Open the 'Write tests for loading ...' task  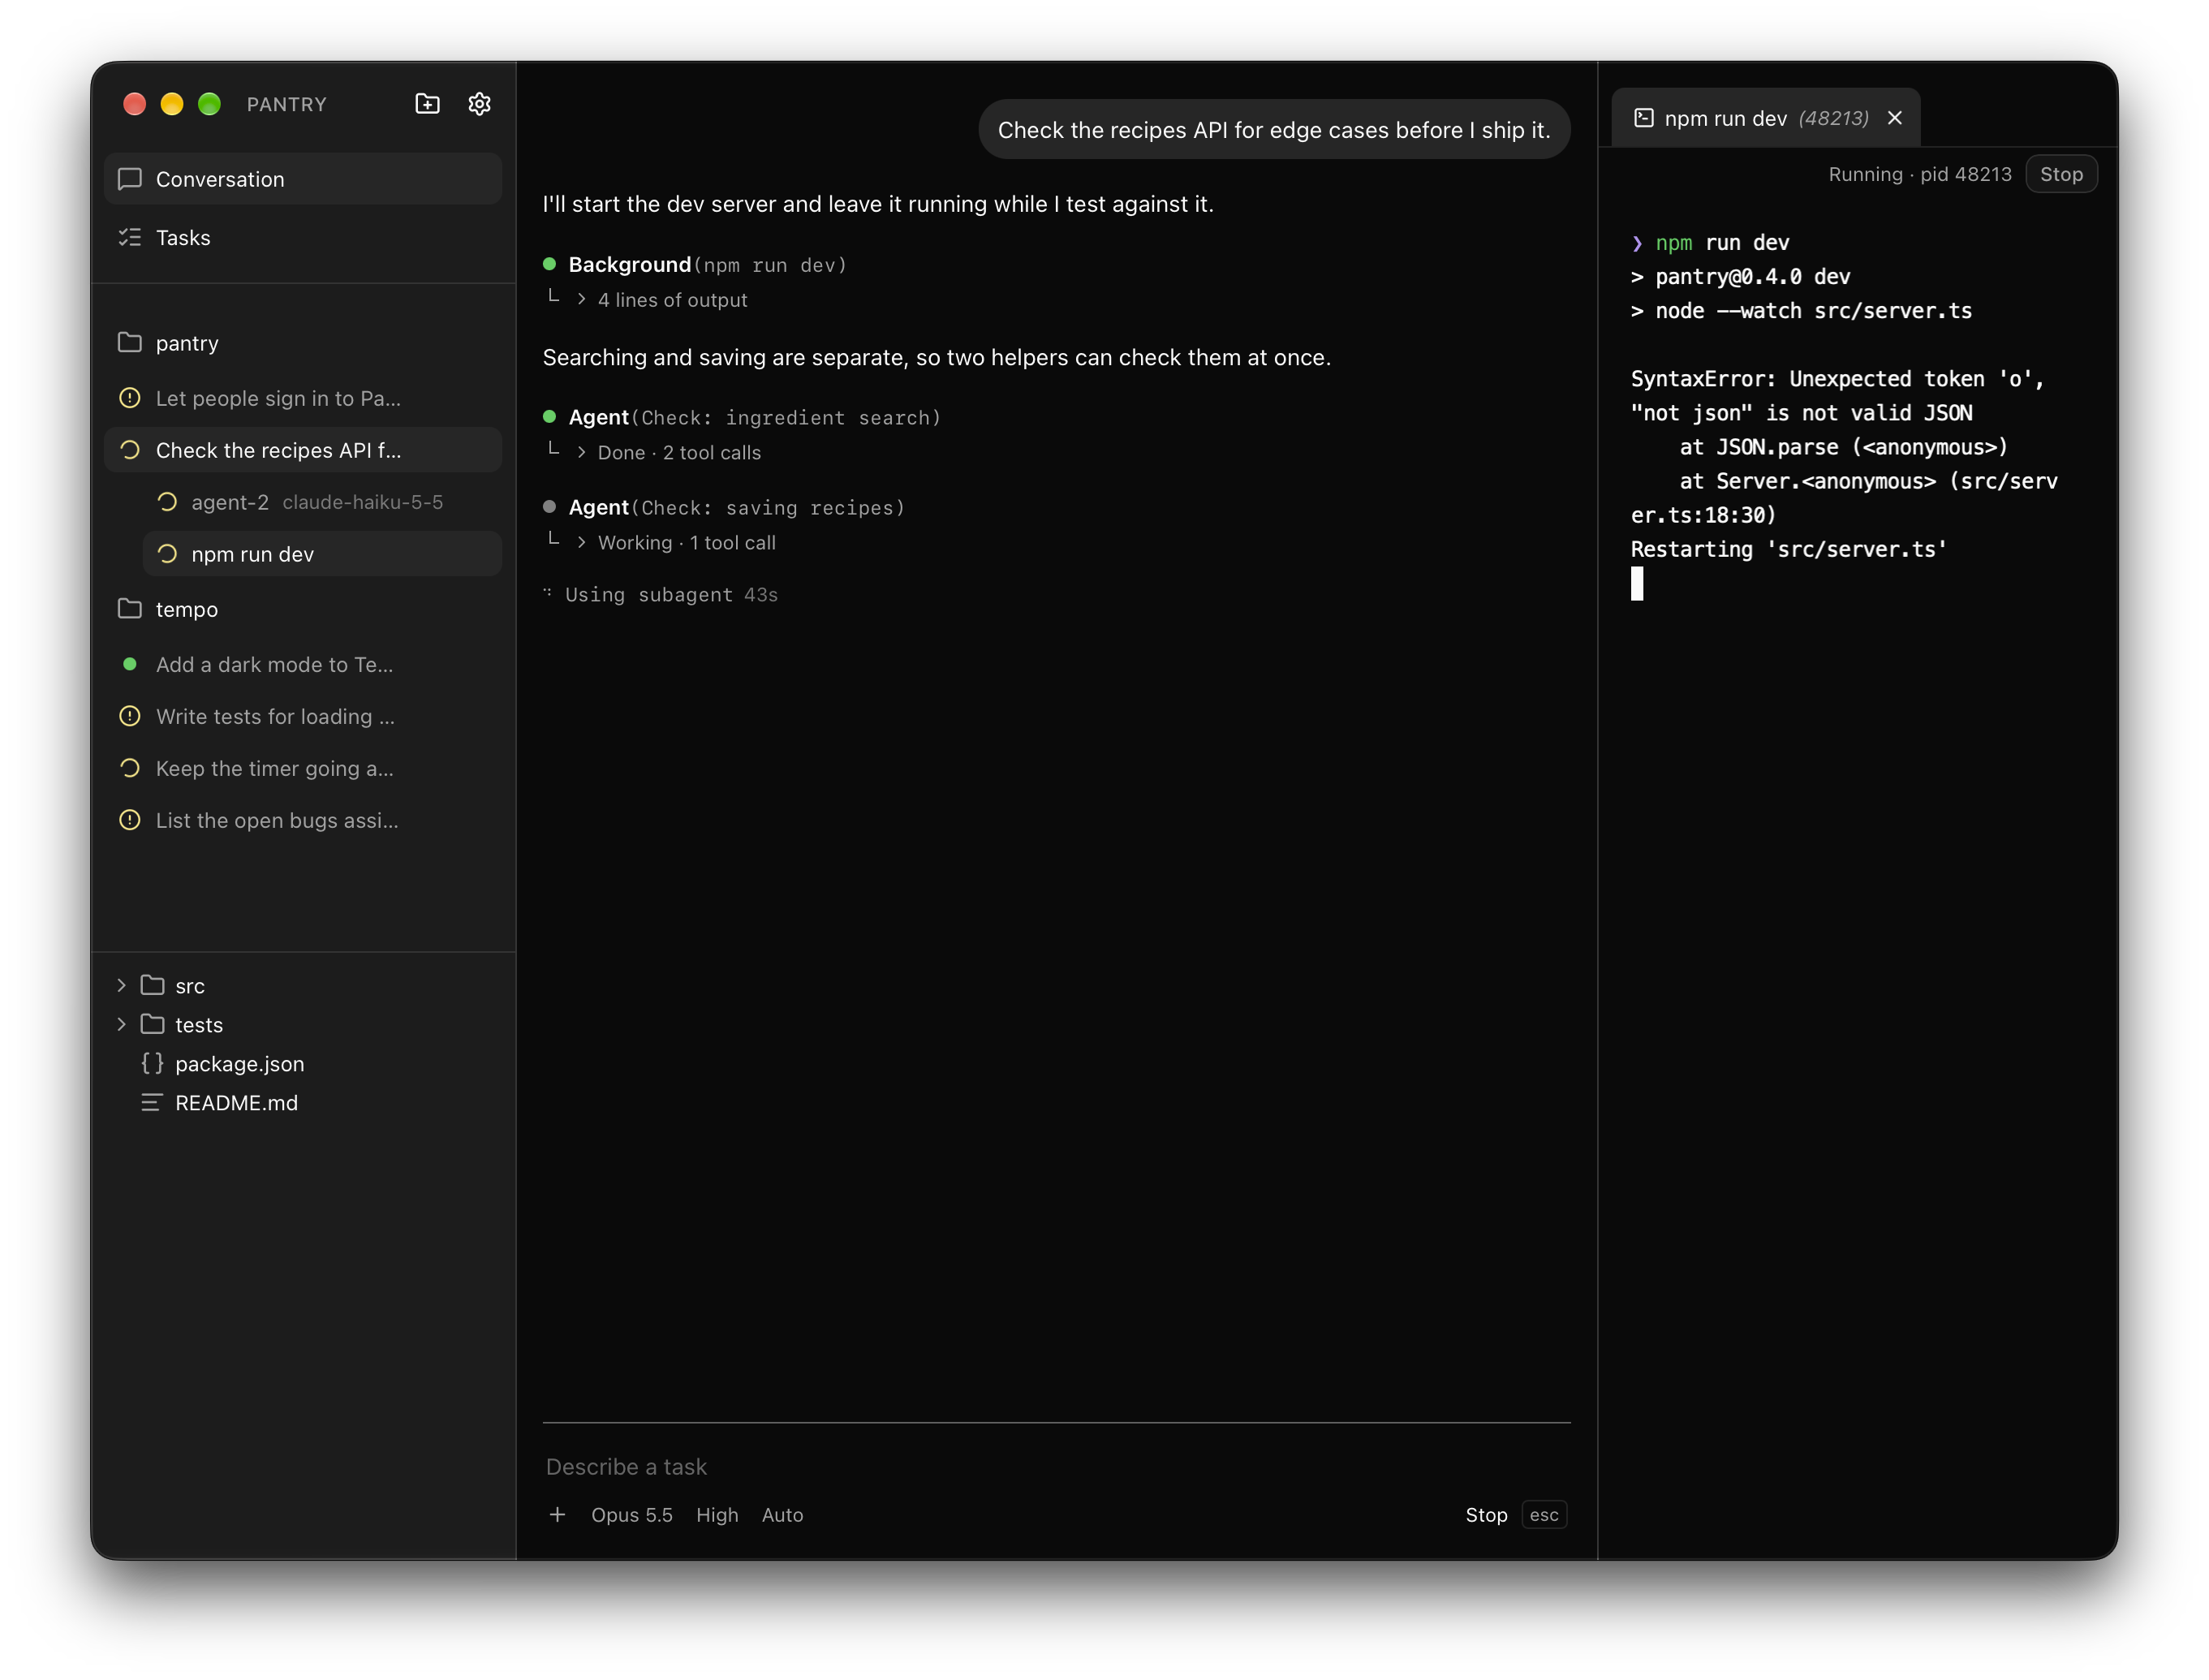(303, 717)
